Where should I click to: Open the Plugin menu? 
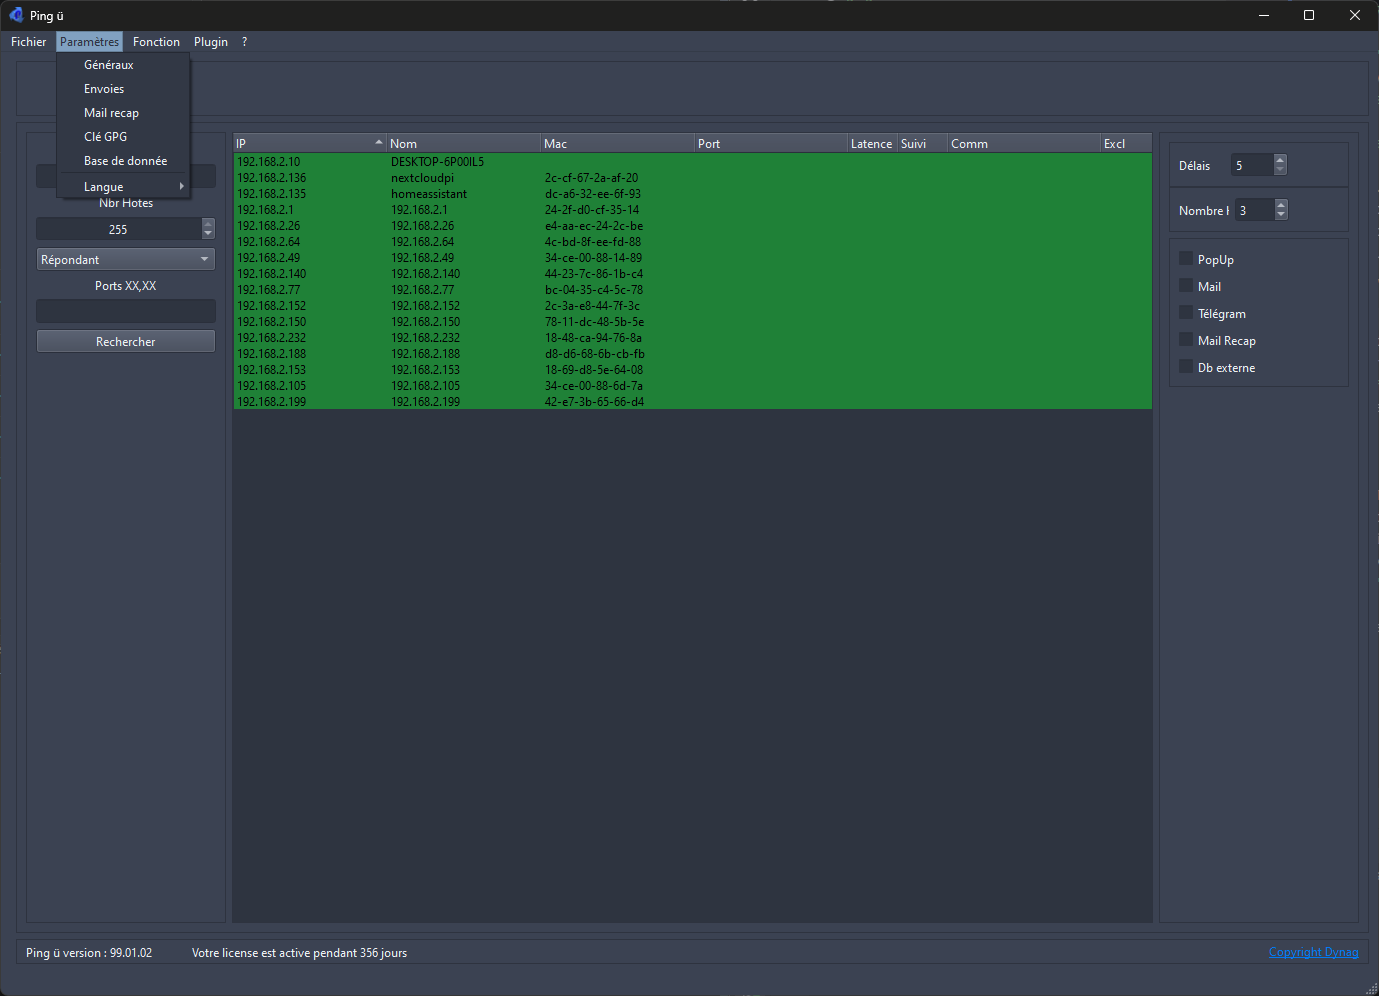(x=211, y=42)
